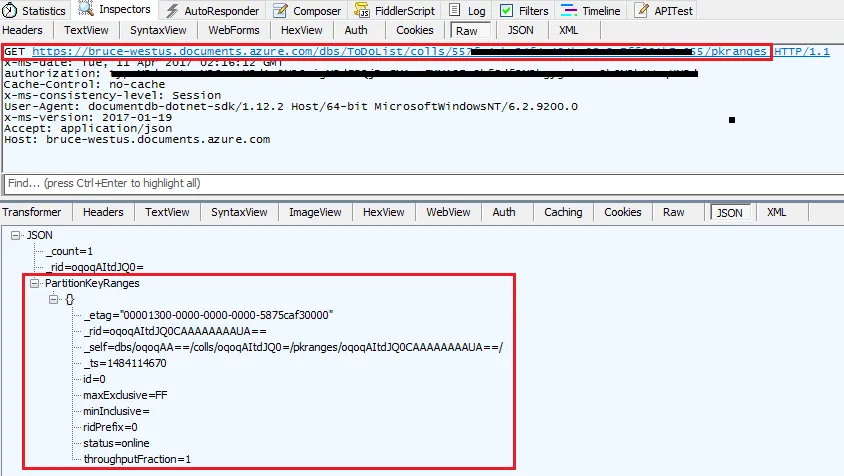Collapse the root JSON tree node
Viewport: 844px width, 476px height.
coord(15,235)
